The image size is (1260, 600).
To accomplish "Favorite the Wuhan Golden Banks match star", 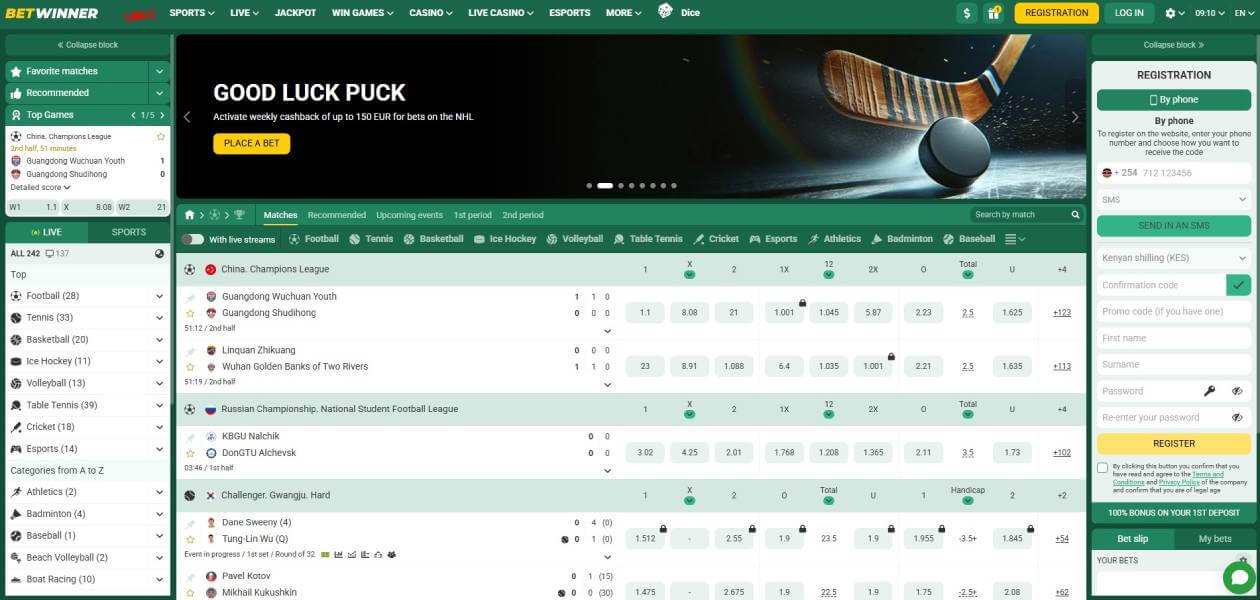I will 190,367.
